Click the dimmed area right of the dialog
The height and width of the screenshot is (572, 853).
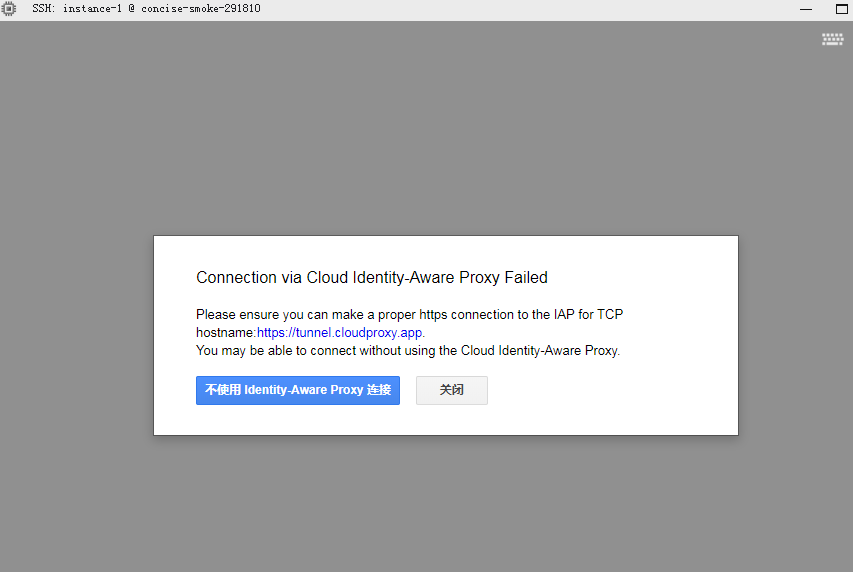coord(795,335)
